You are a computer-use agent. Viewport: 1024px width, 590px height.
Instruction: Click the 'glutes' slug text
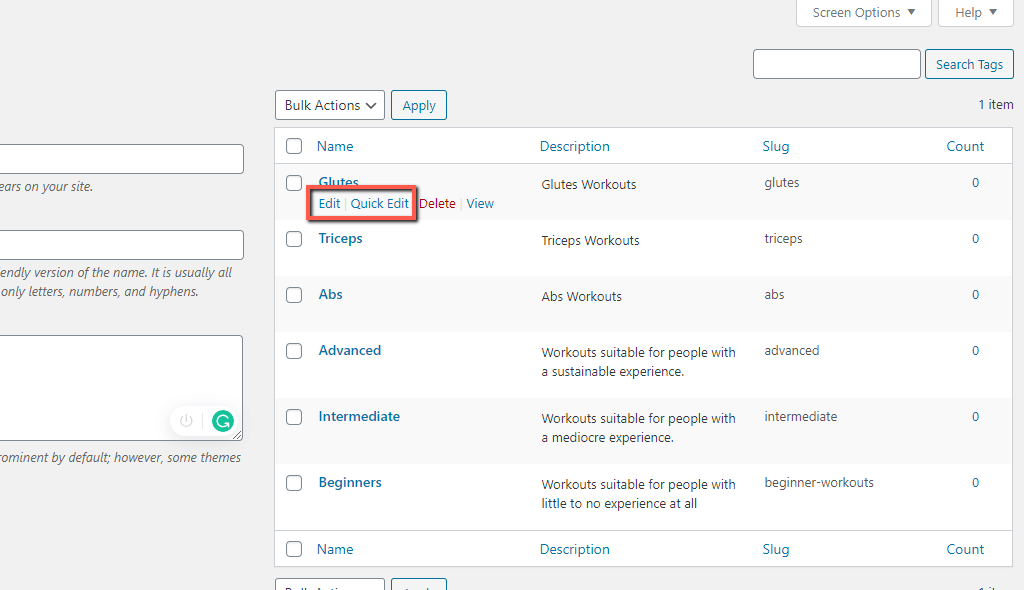click(782, 183)
